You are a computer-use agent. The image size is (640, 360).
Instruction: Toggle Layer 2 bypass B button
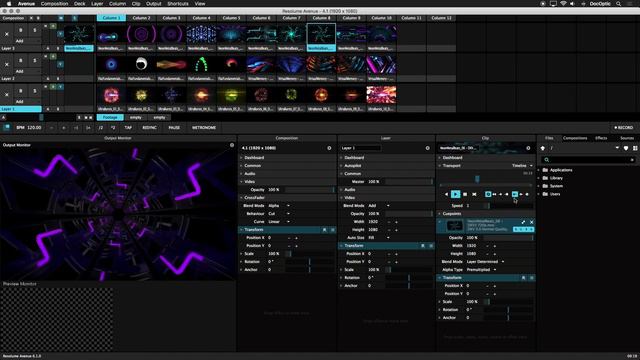coord(20,60)
